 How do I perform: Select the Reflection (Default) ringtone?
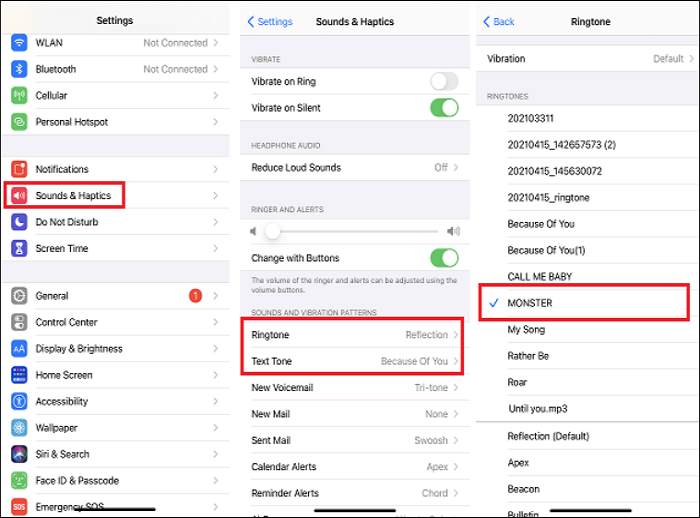coord(587,436)
